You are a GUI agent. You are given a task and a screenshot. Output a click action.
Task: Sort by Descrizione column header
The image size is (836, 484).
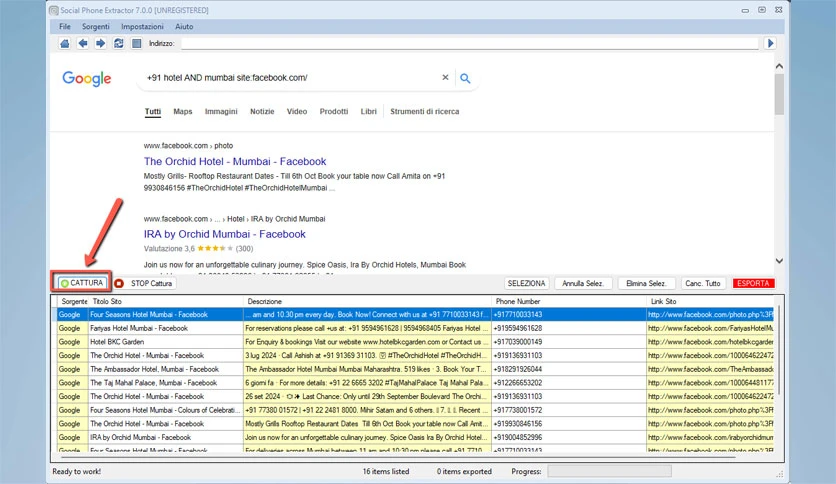pos(367,301)
